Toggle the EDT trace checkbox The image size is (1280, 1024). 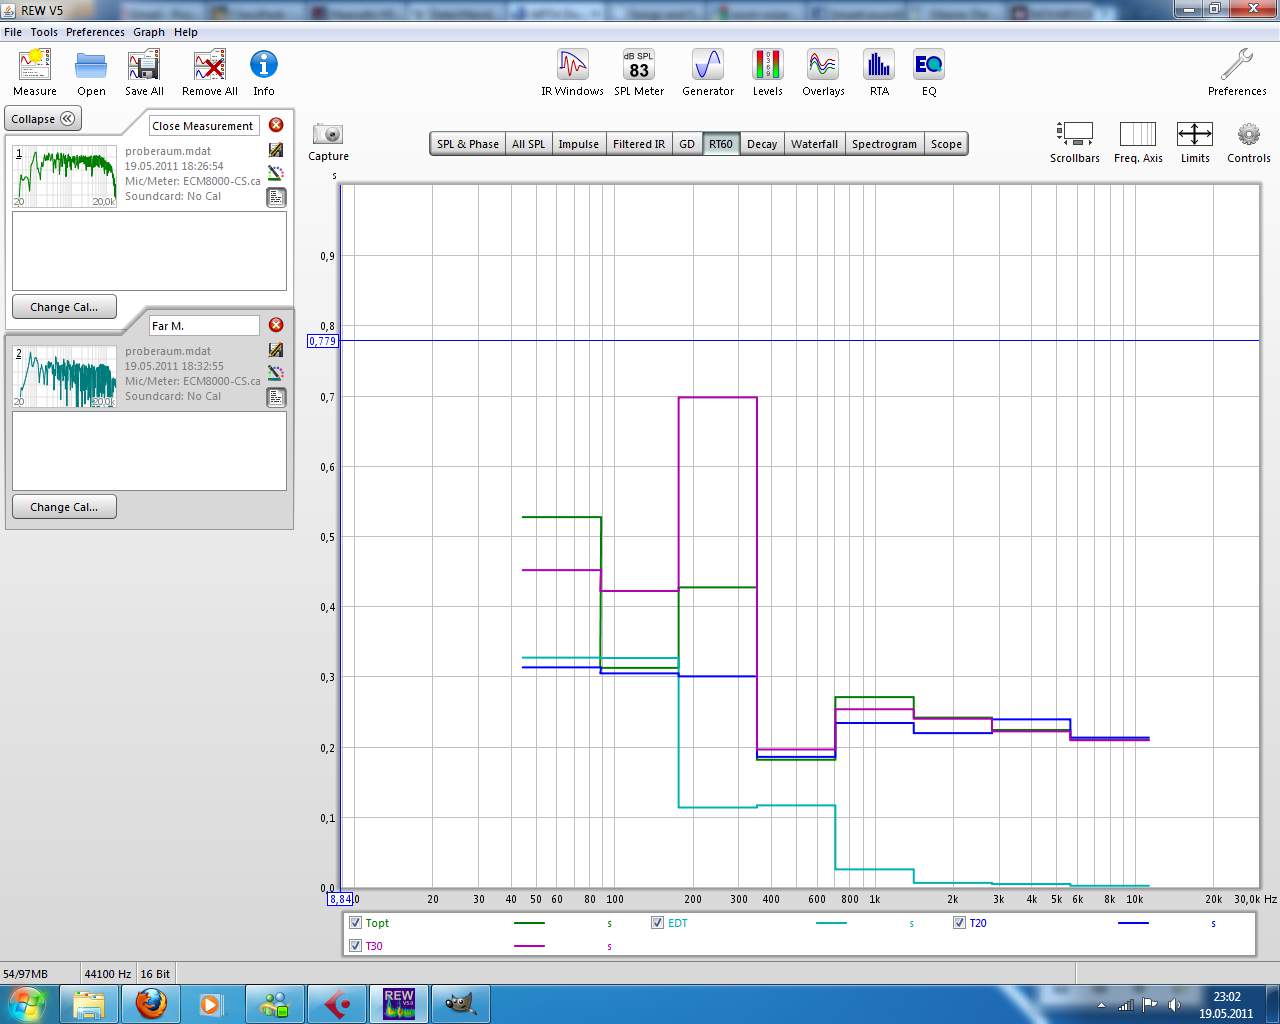pos(657,923)
